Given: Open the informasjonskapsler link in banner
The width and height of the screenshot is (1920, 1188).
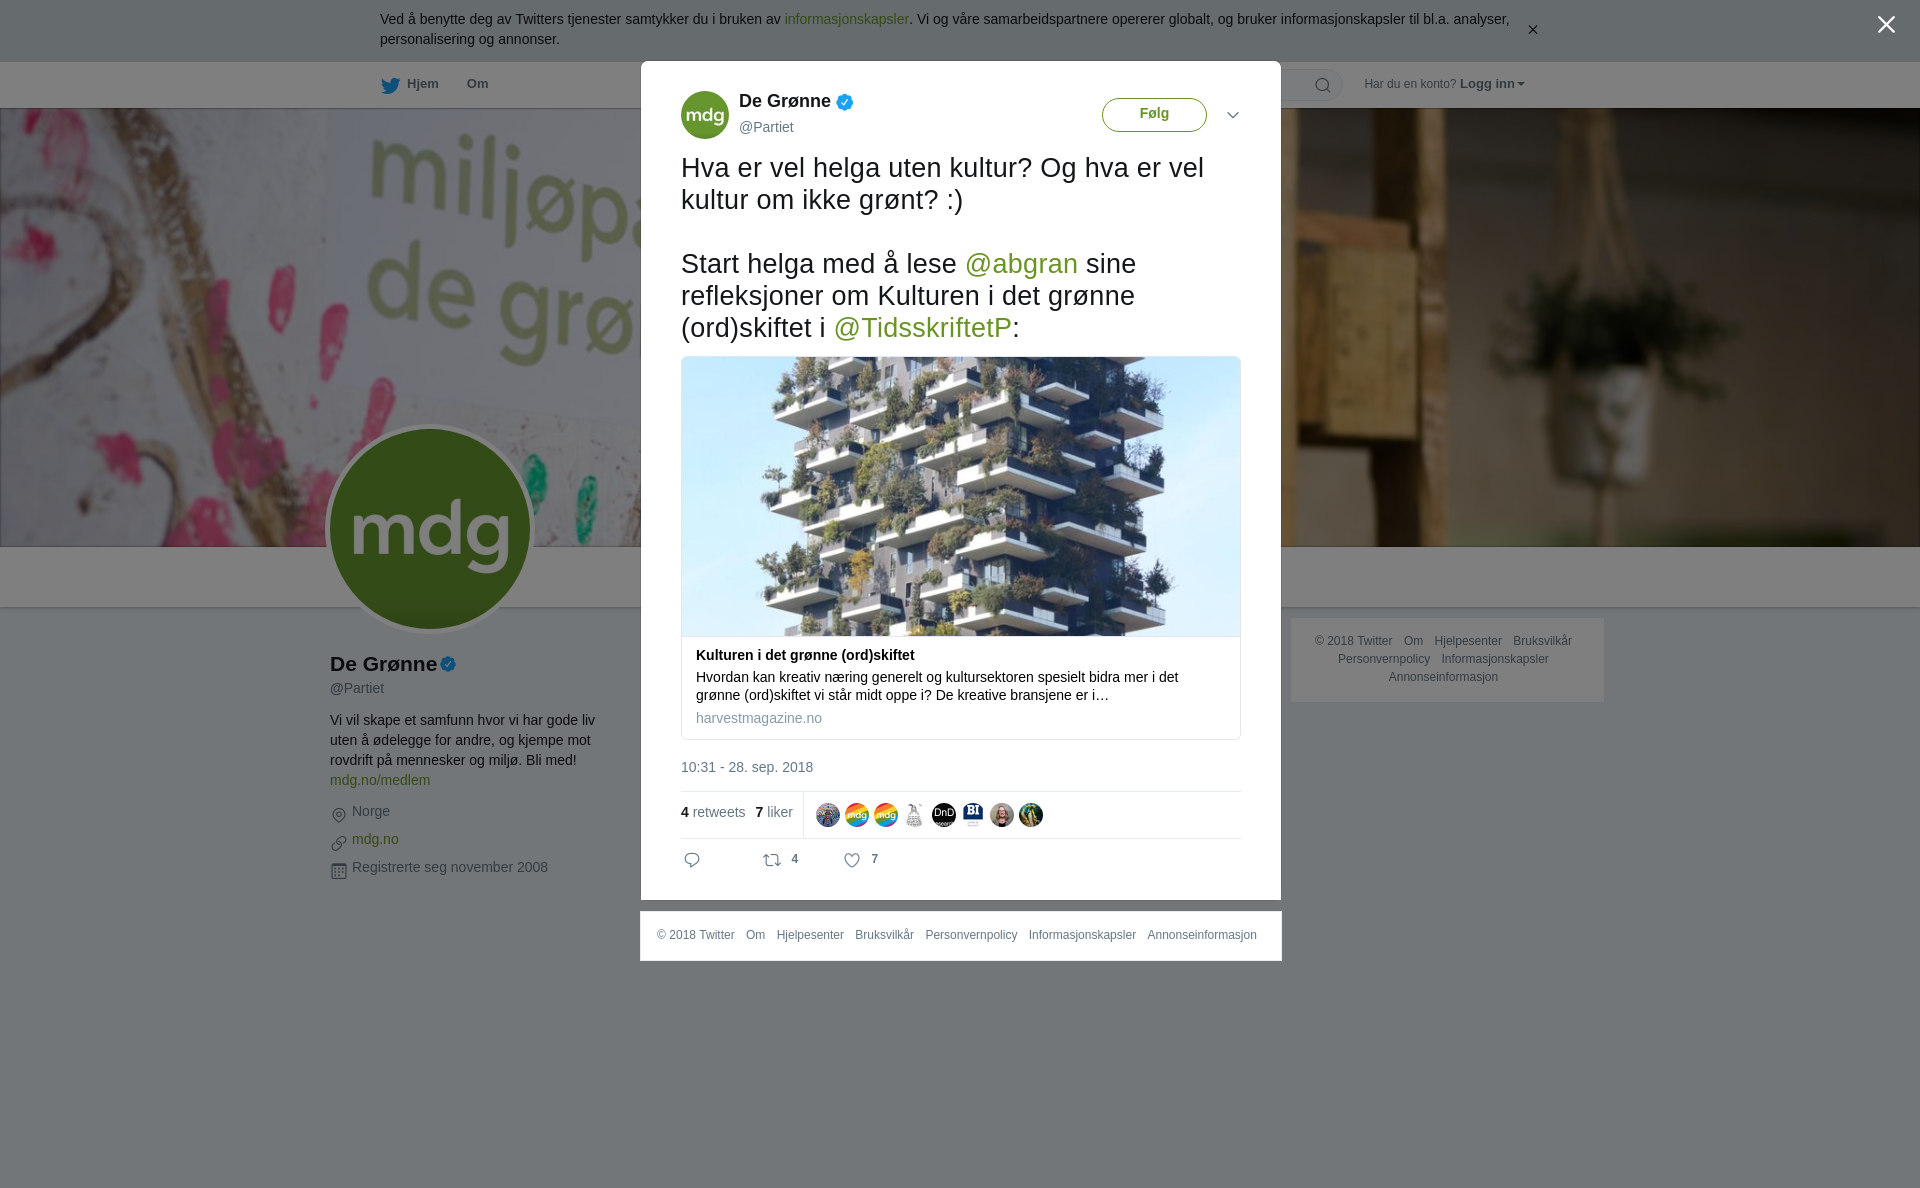Looking at the screenshot, I should click(846, 19).
